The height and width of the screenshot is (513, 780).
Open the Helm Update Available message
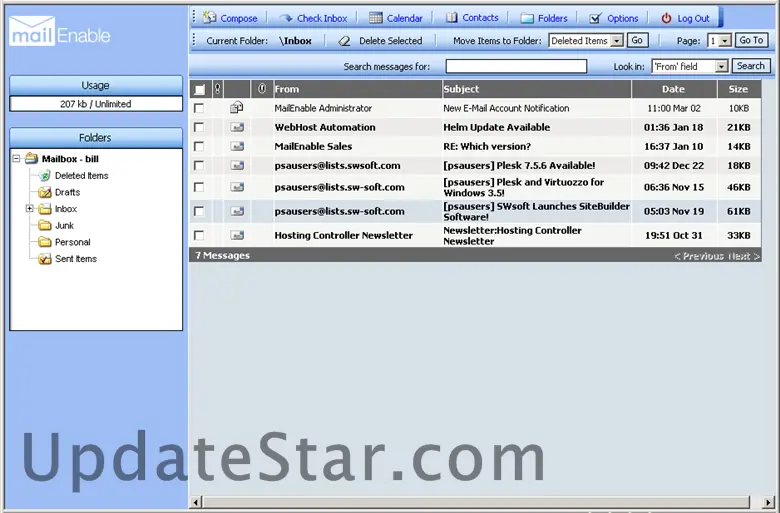[x=496, y=127]
